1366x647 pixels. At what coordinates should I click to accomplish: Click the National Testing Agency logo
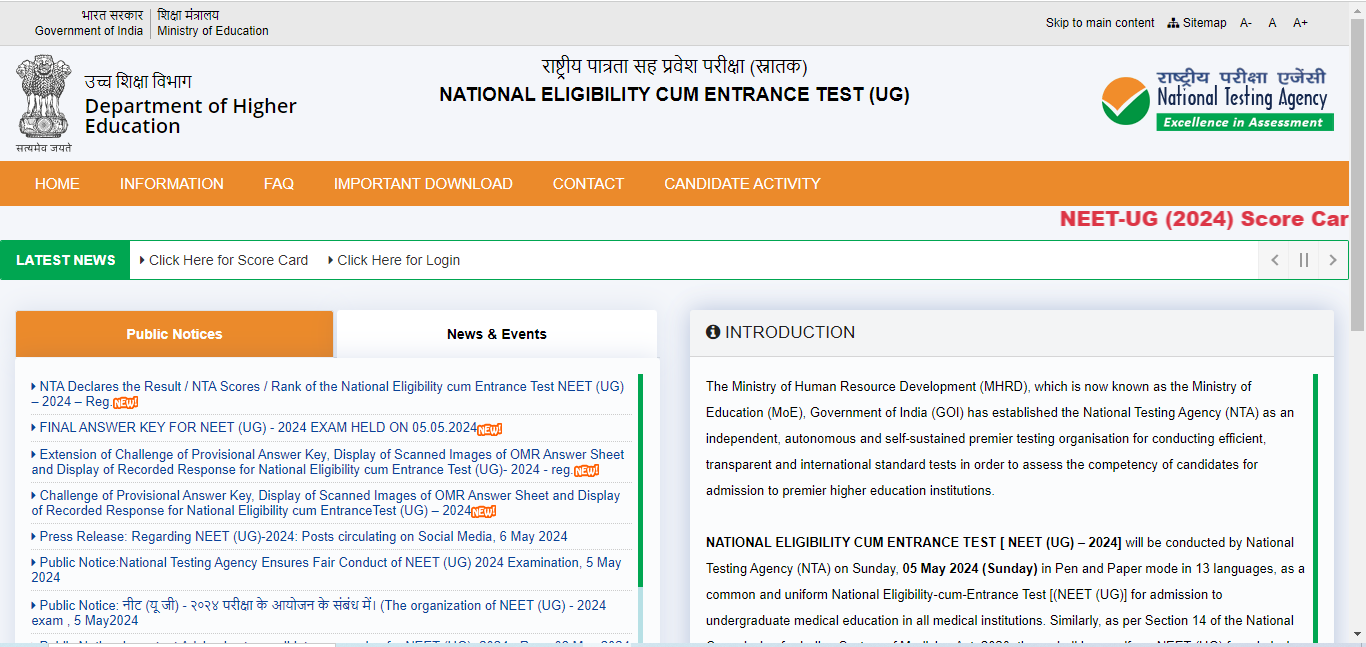point(1216,99)
